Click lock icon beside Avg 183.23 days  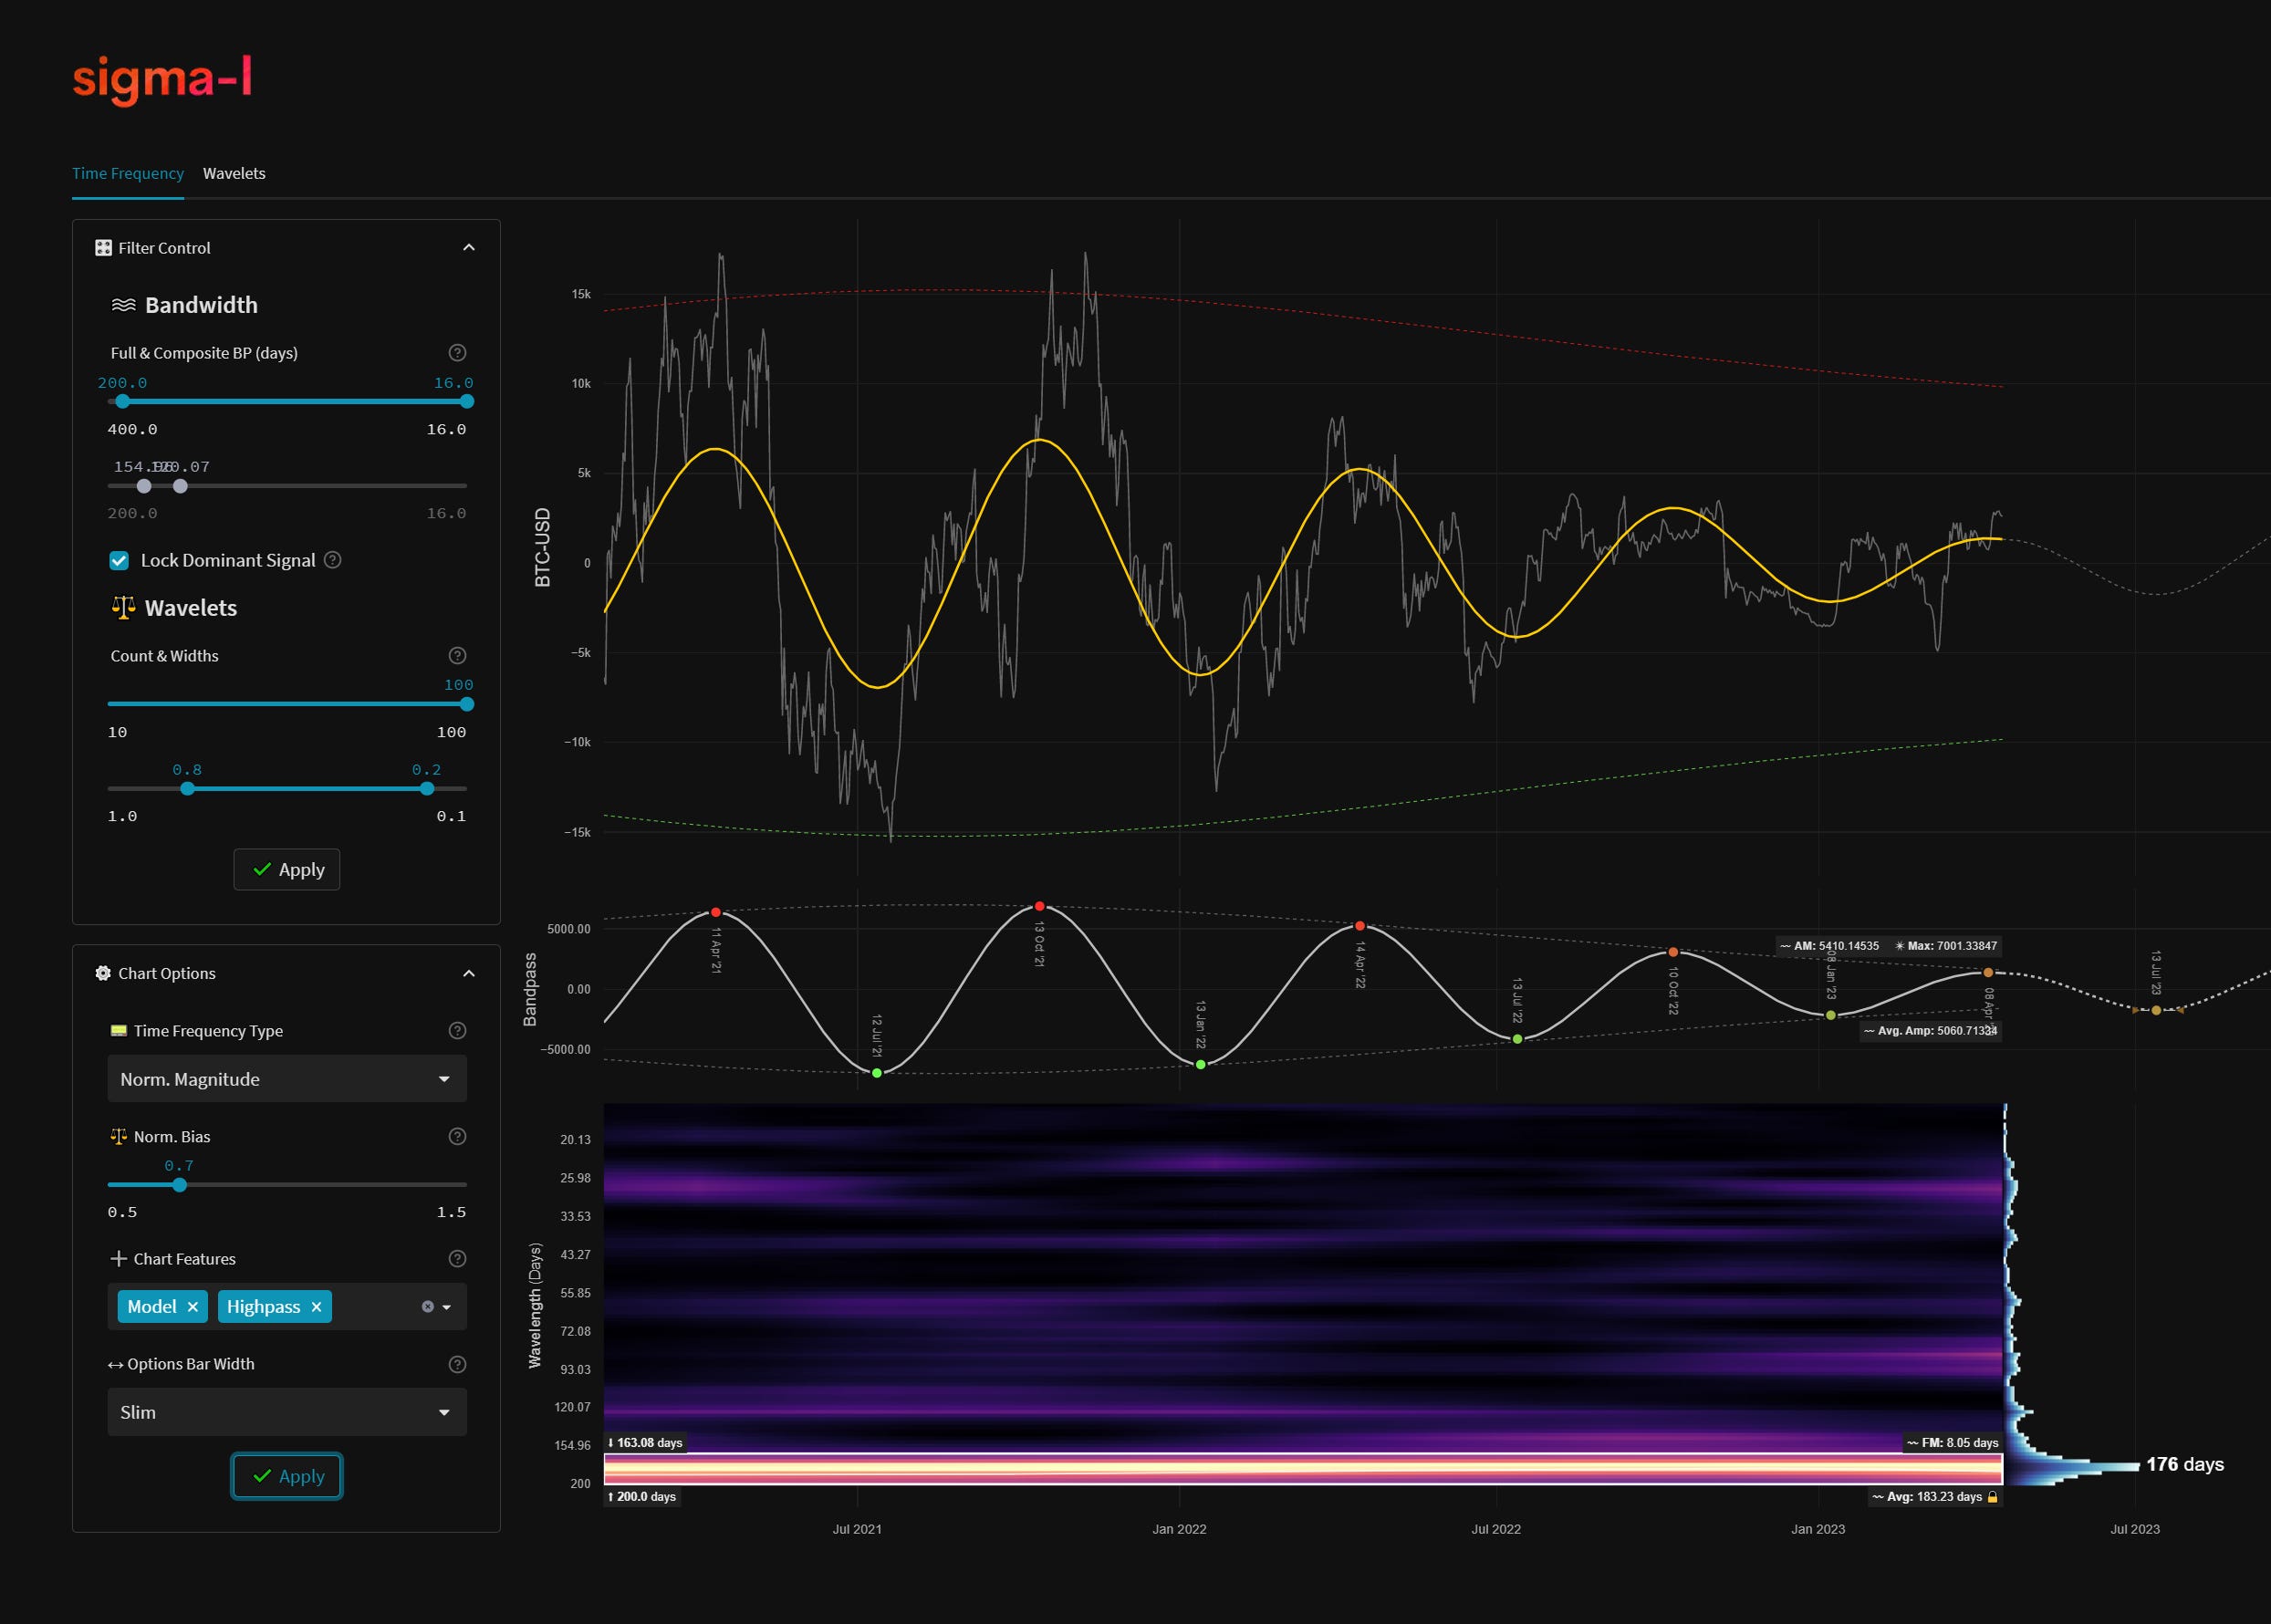click(1992, 1497)
